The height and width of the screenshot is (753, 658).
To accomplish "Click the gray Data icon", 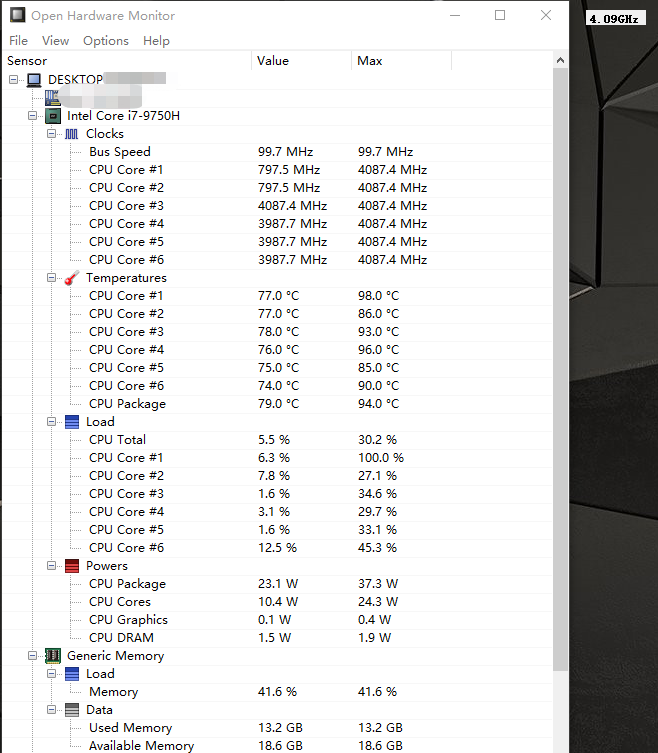I will [x=72, y=710].
